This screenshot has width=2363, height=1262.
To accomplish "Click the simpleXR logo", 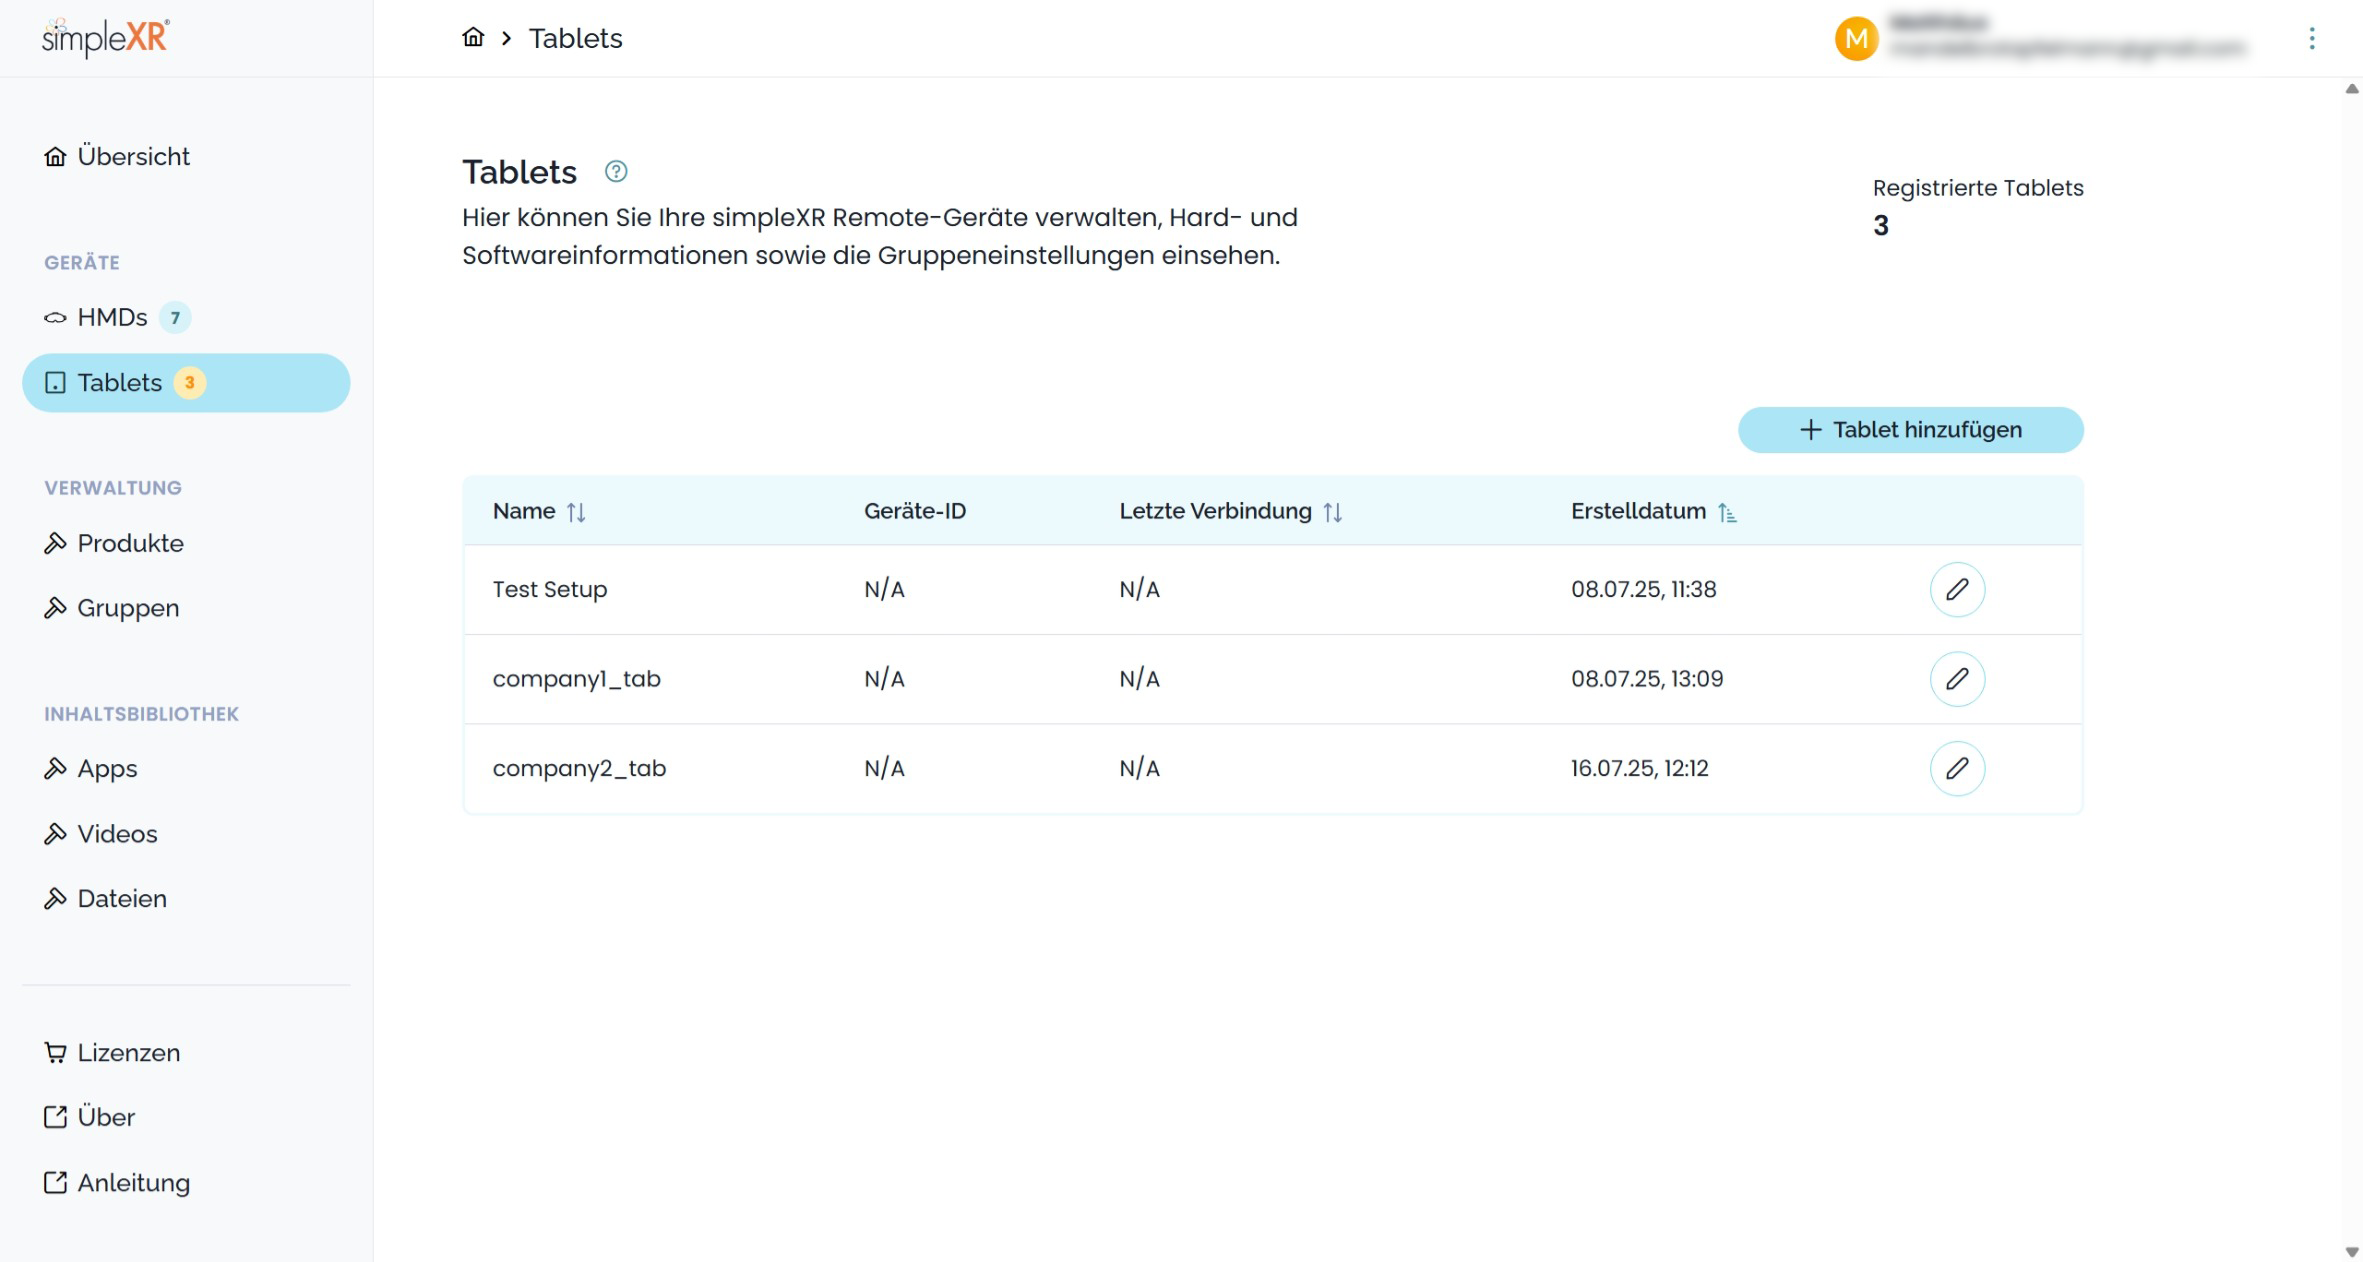I will (106, 38).
